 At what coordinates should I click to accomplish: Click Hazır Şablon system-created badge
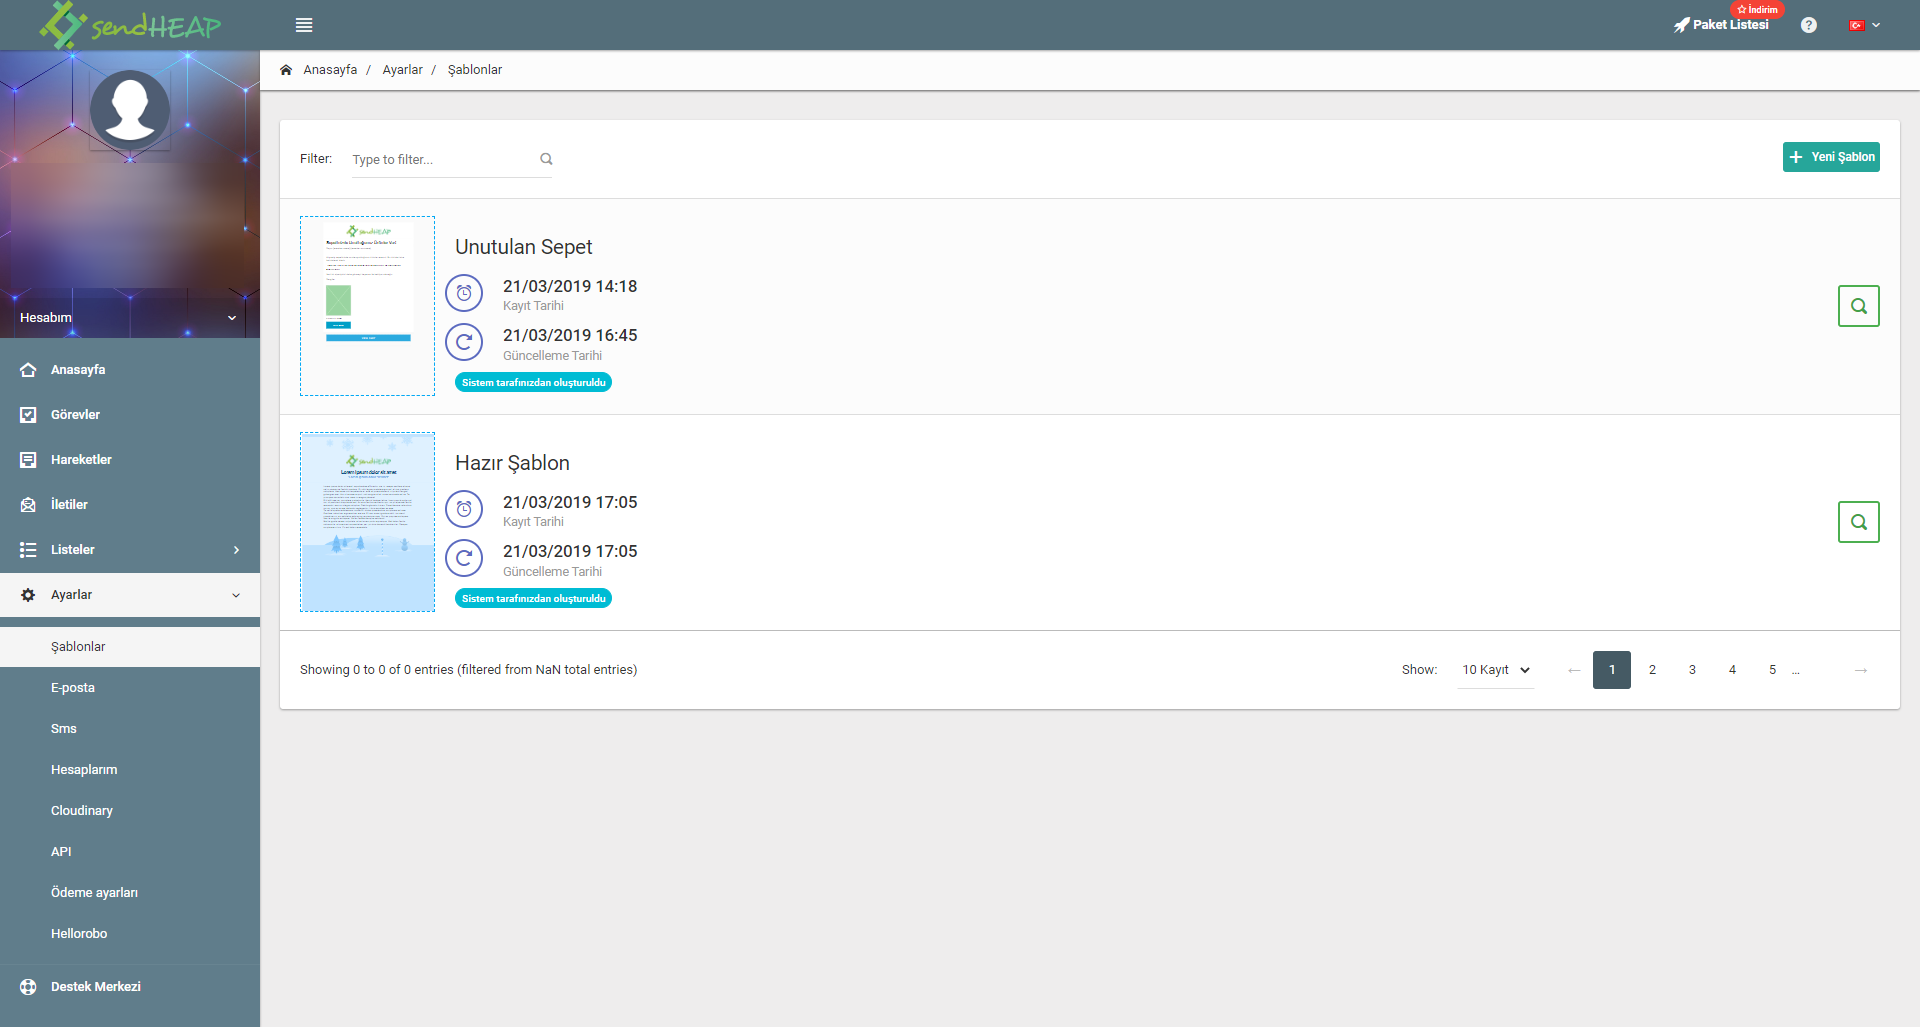click(x=533, y=598)
